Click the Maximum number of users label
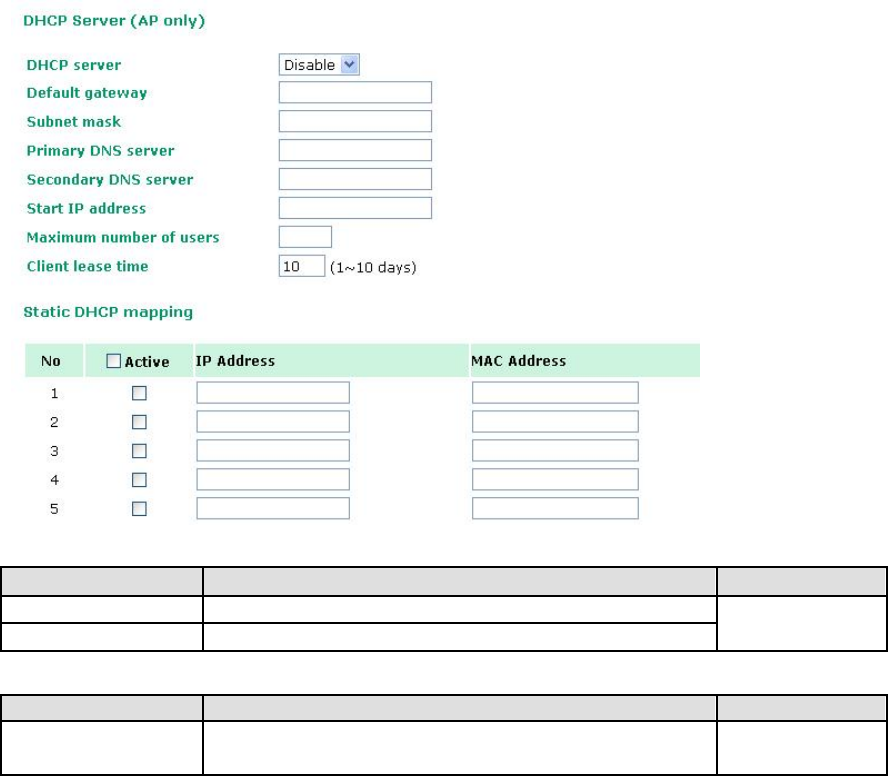The height and width of the screenshot is (776, 888). (123, 237)
